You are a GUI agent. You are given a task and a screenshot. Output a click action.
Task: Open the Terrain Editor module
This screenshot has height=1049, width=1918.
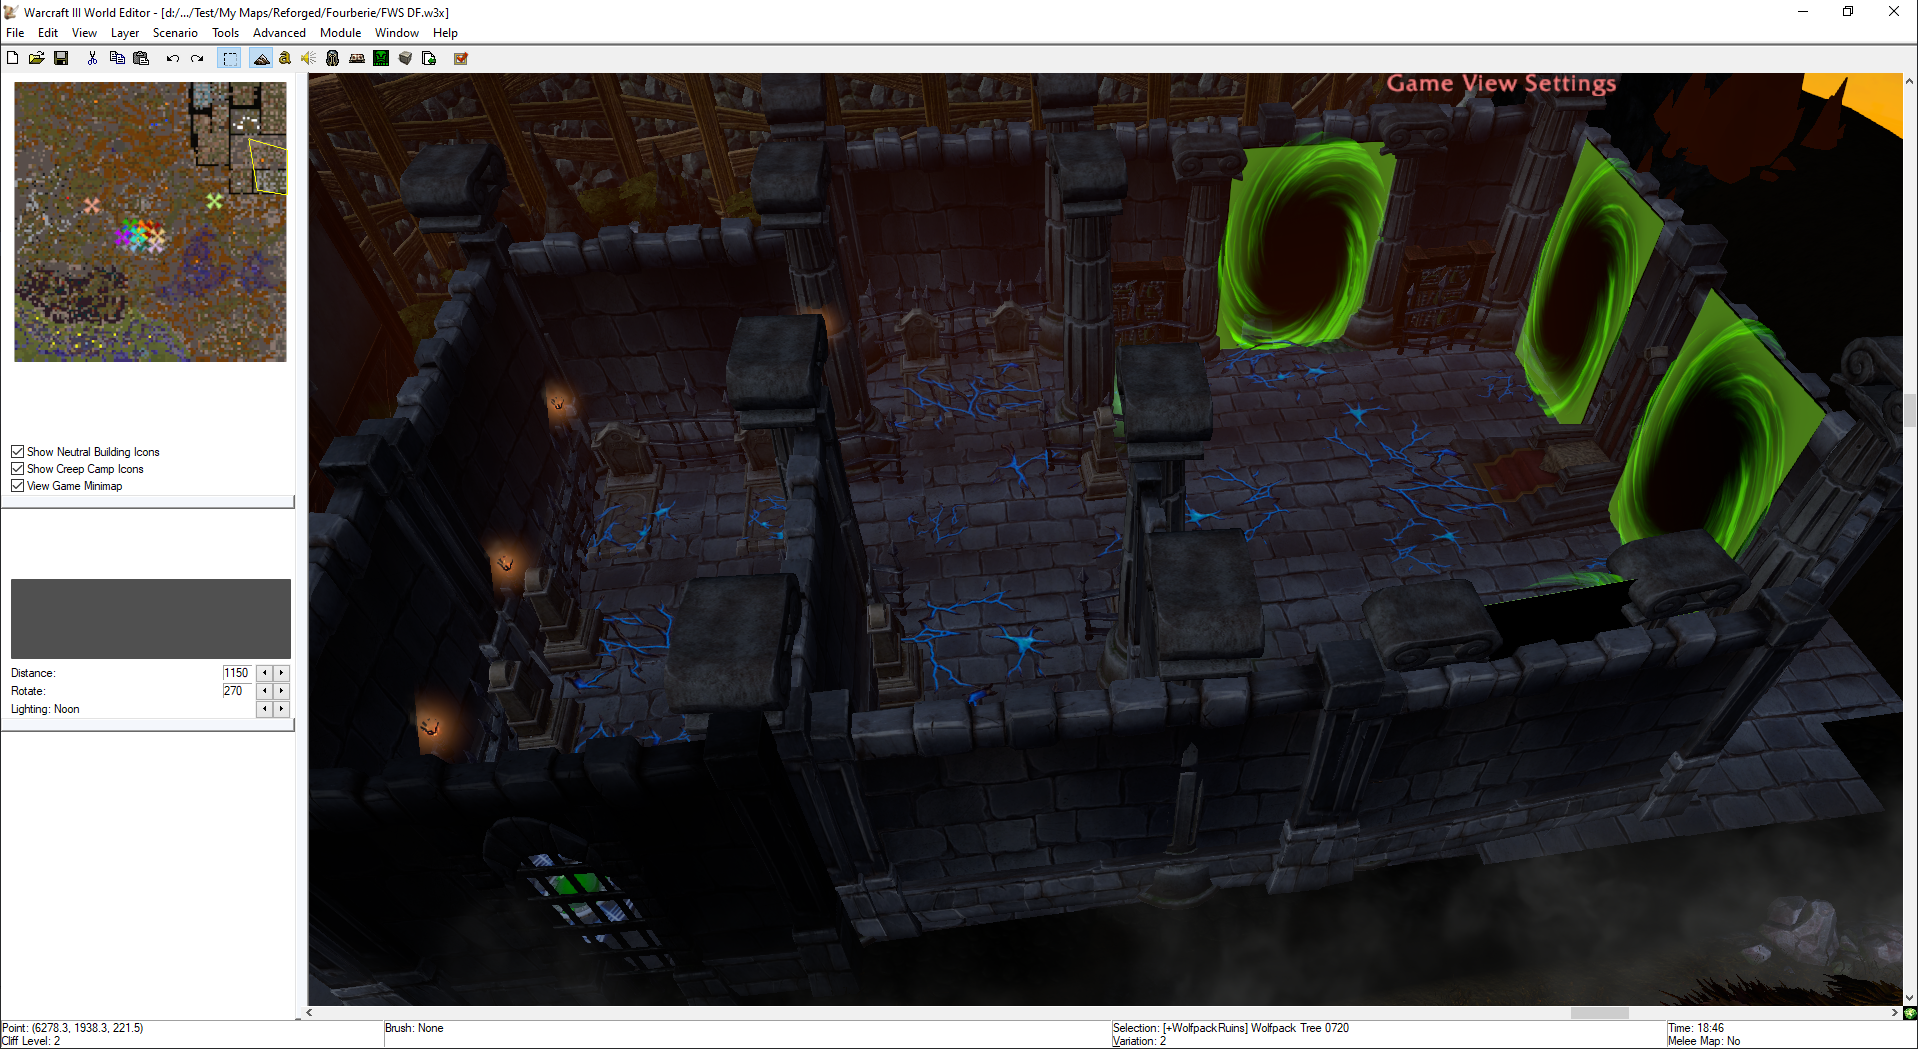(x=261, y=58)
